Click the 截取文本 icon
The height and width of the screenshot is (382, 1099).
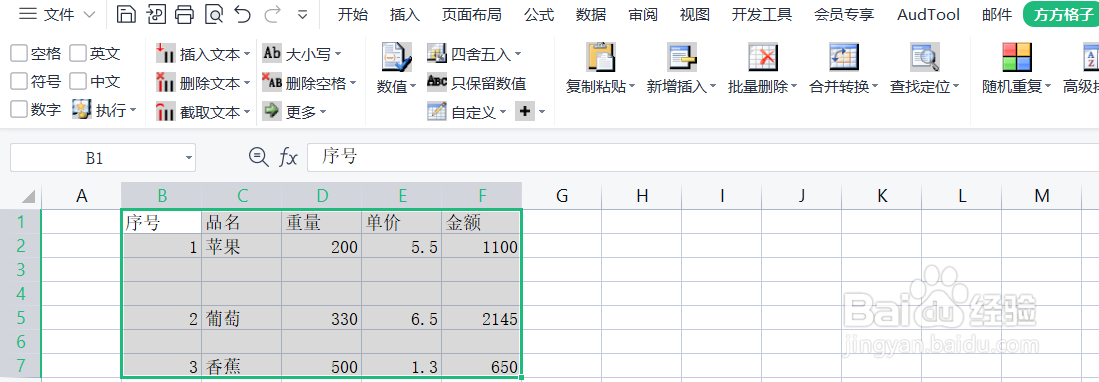coord(165,111)
